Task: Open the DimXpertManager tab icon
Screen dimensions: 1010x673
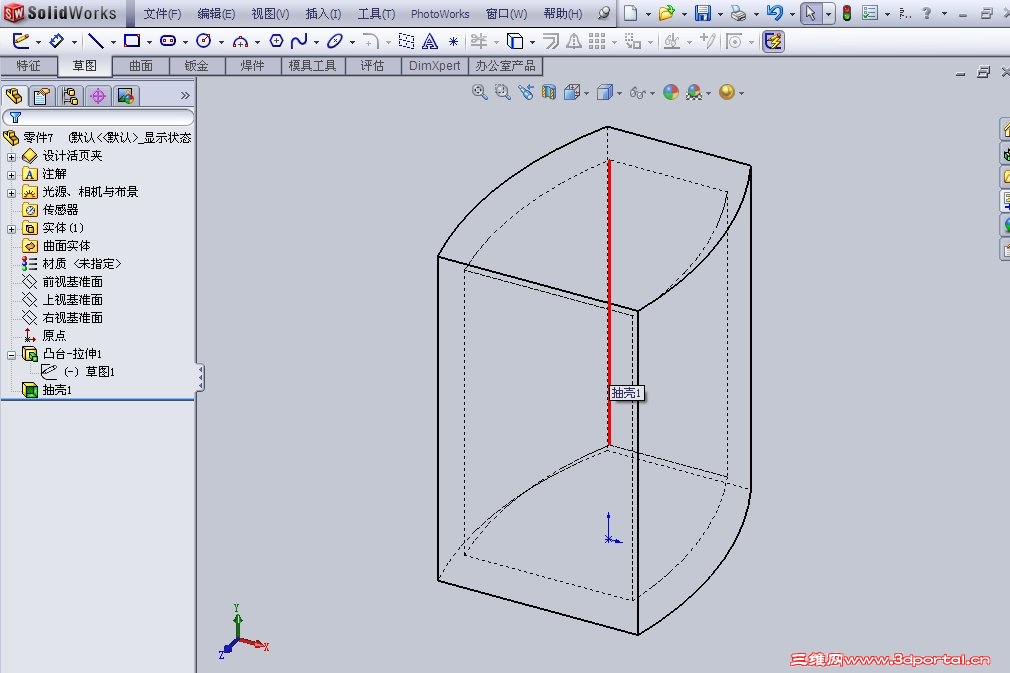Action: (98, 97)
